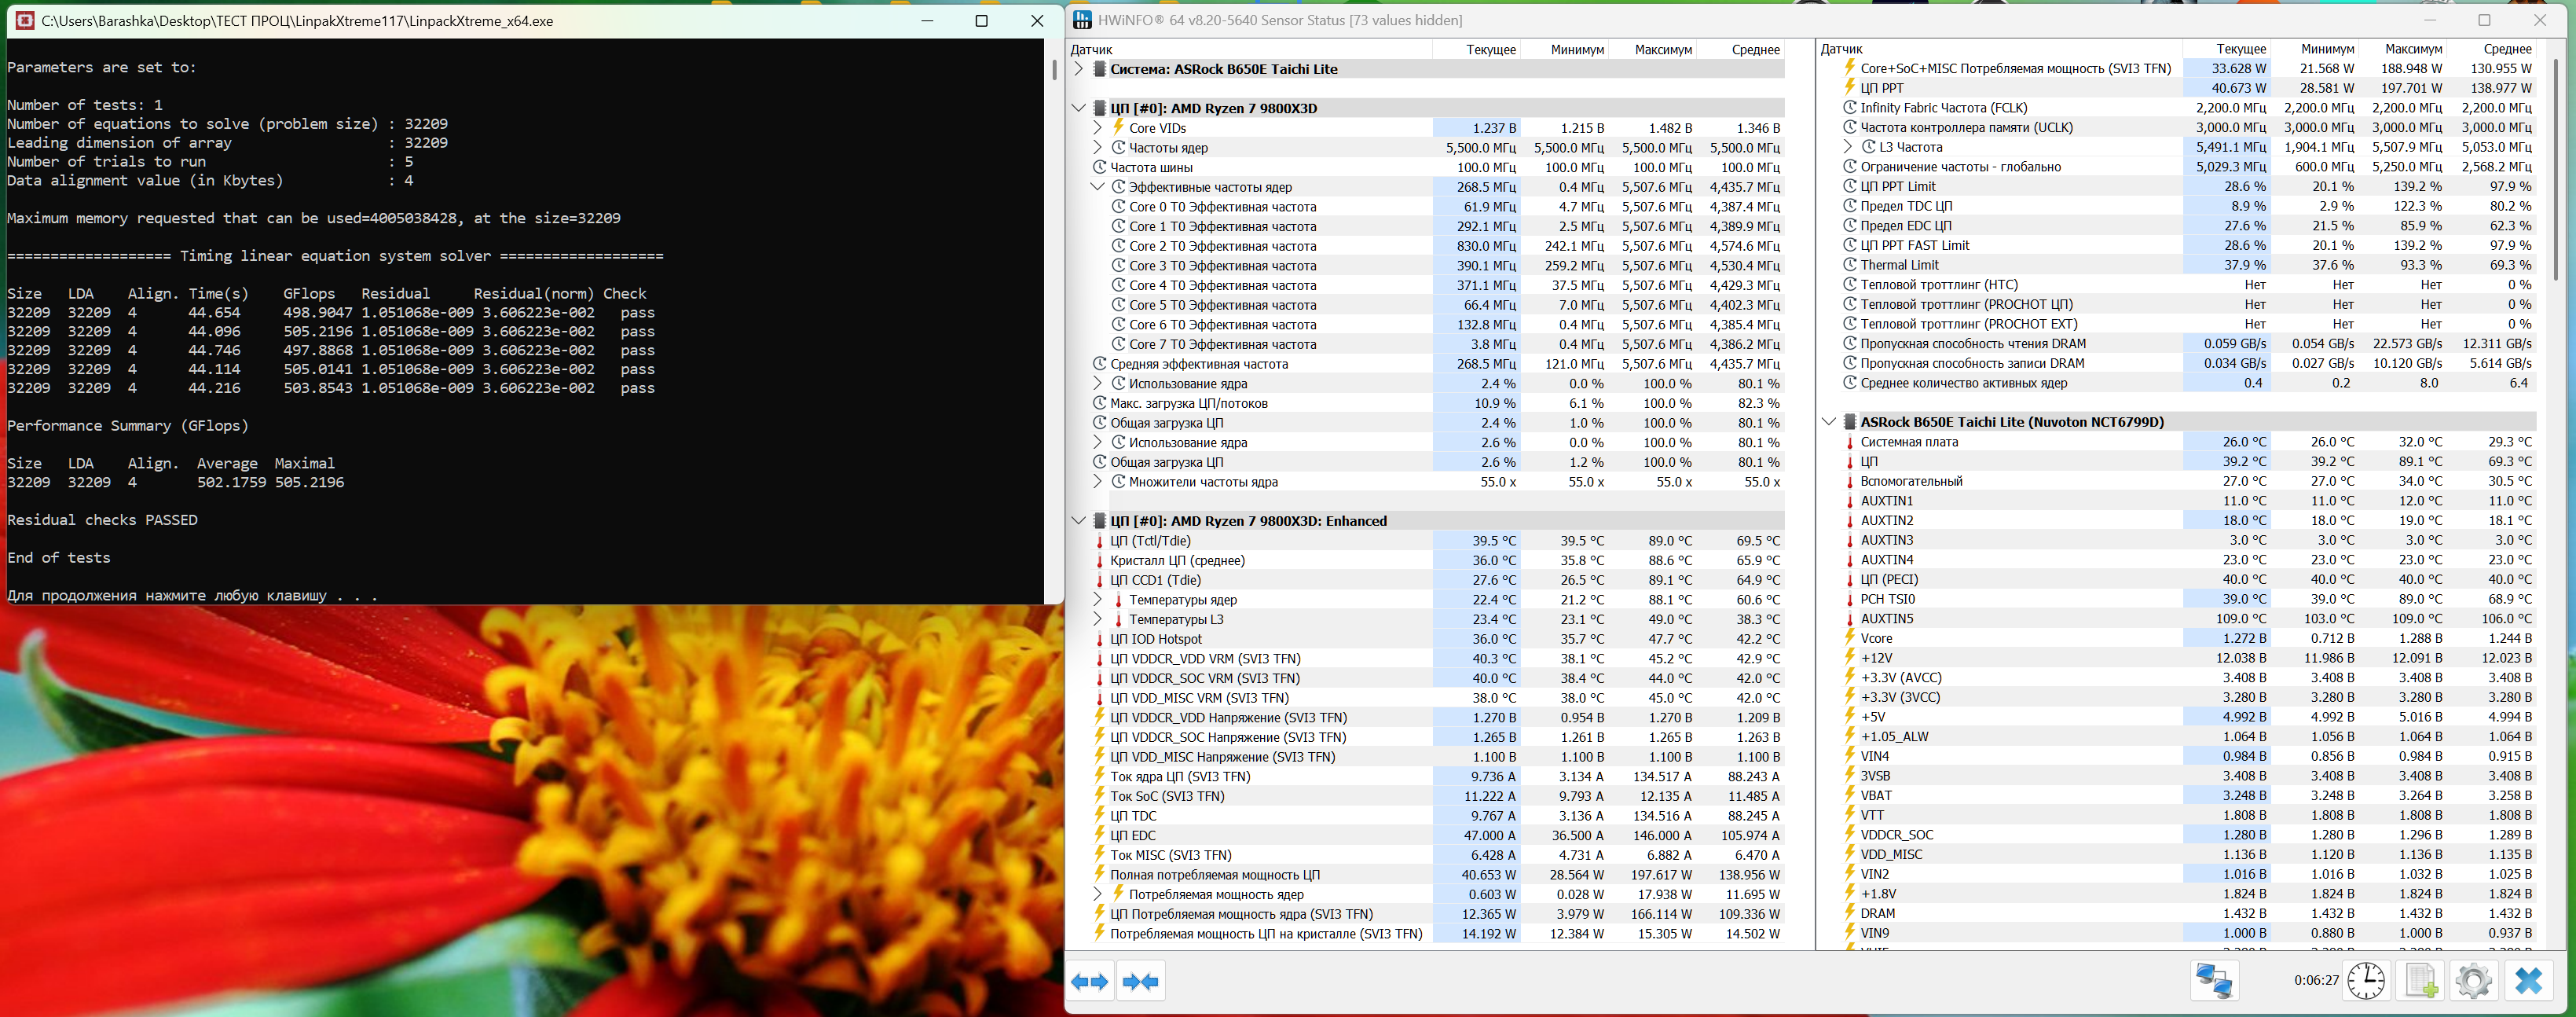Click the Current (Текущее) column header on the left panel
The image size is (2576, 1017).
click(x=1490, y=49)
